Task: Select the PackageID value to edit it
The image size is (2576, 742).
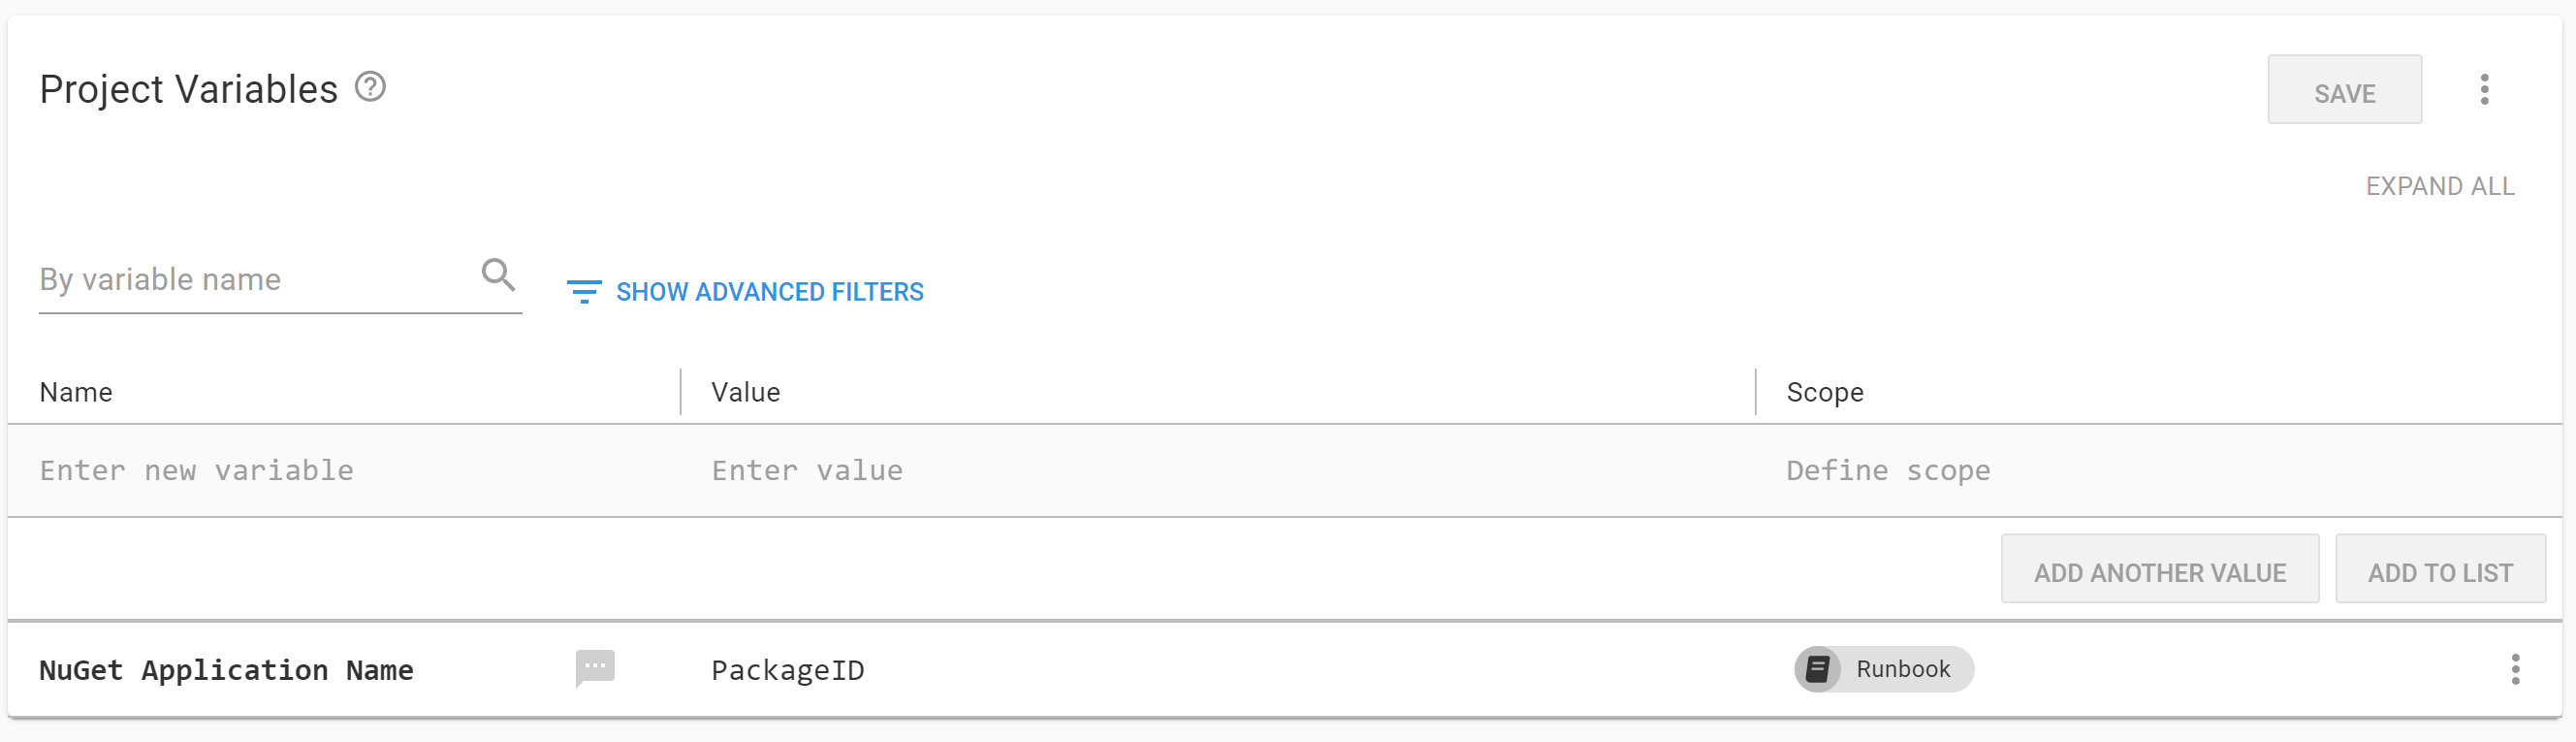Action: 788,669
